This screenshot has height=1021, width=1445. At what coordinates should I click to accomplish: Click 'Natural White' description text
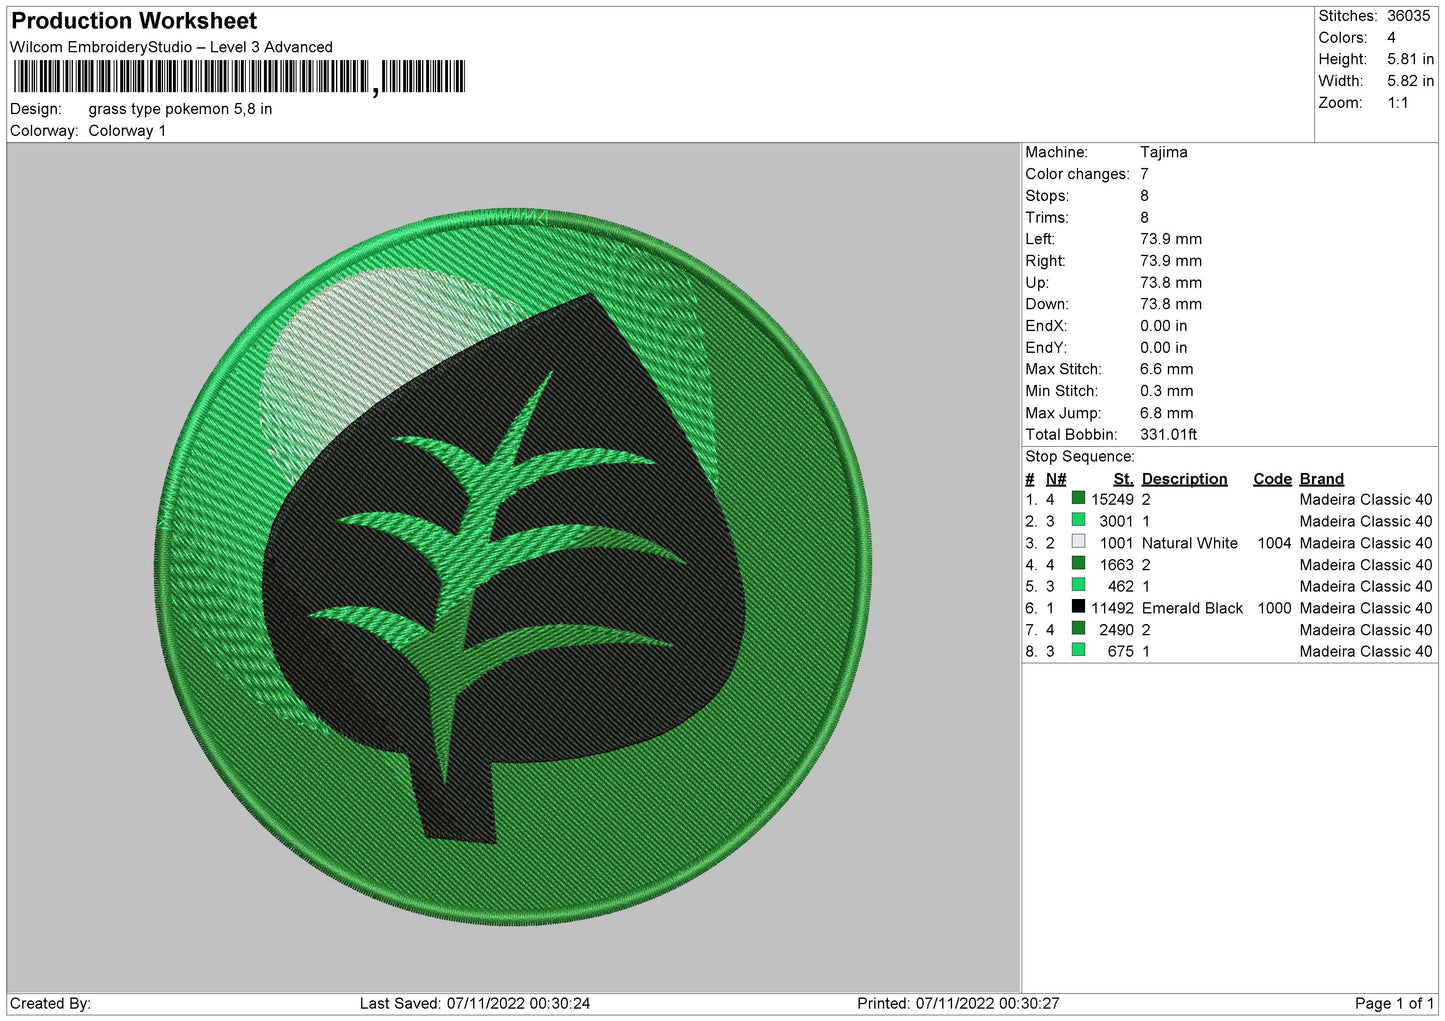(x=1189, y=543)
